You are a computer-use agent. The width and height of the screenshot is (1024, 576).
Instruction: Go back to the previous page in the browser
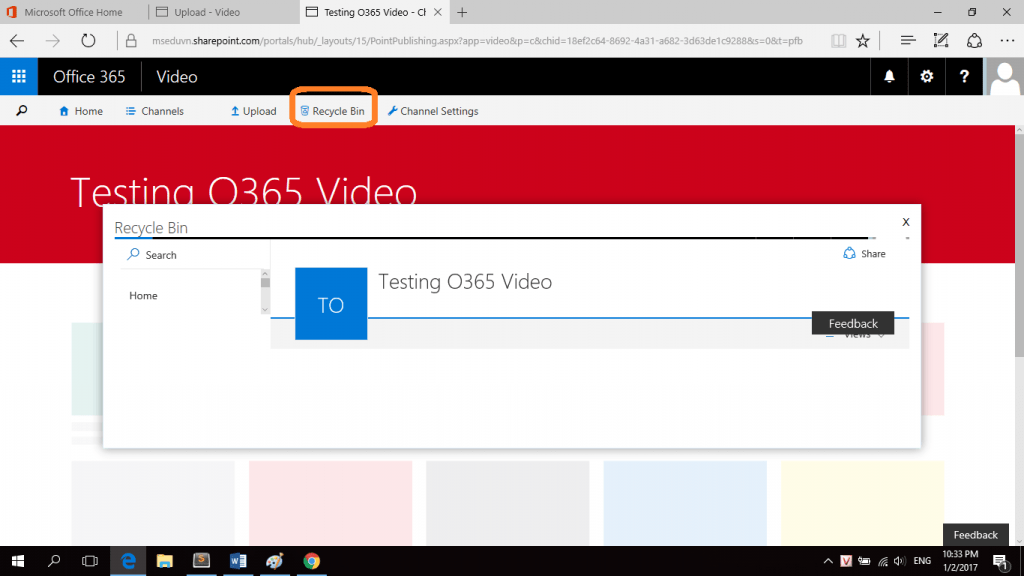(17, 40)
